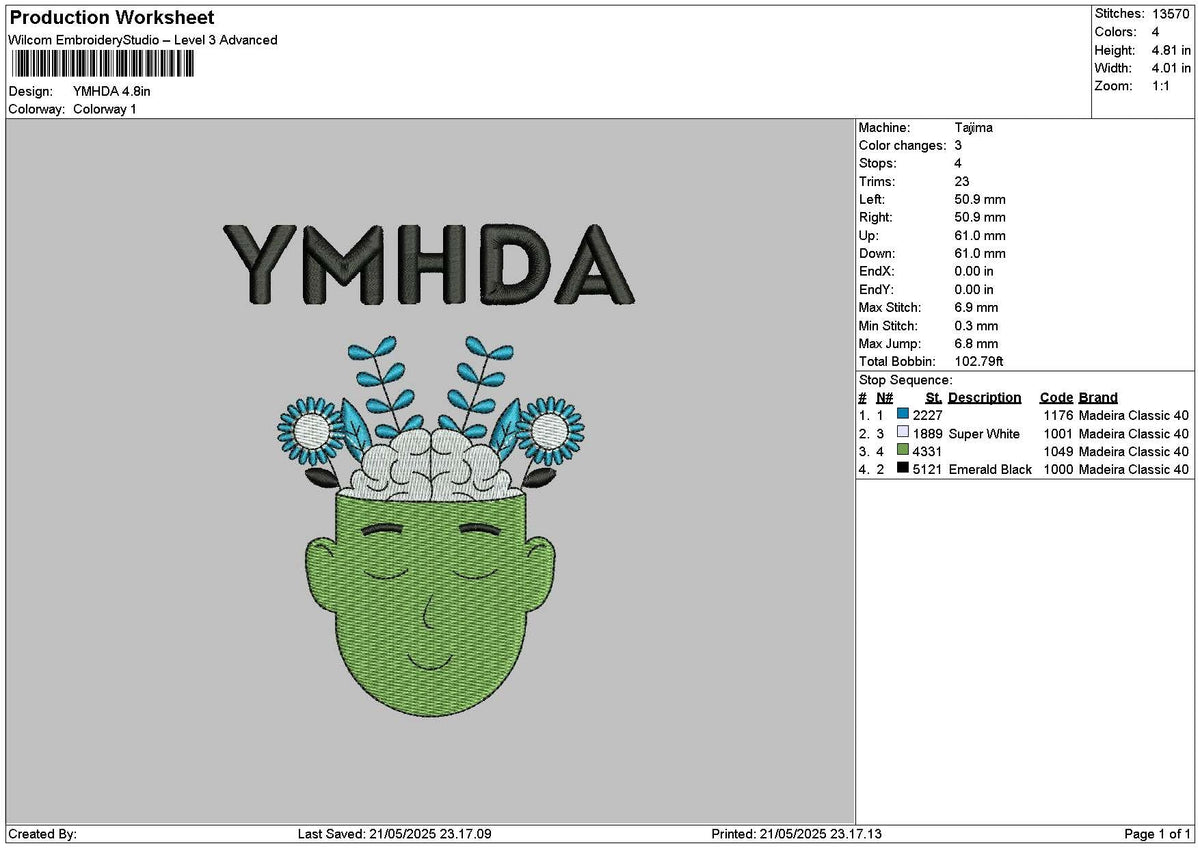
Task: Click the Stitches count value 13570
Action: pyautogui.click(x=1171, y=14)
